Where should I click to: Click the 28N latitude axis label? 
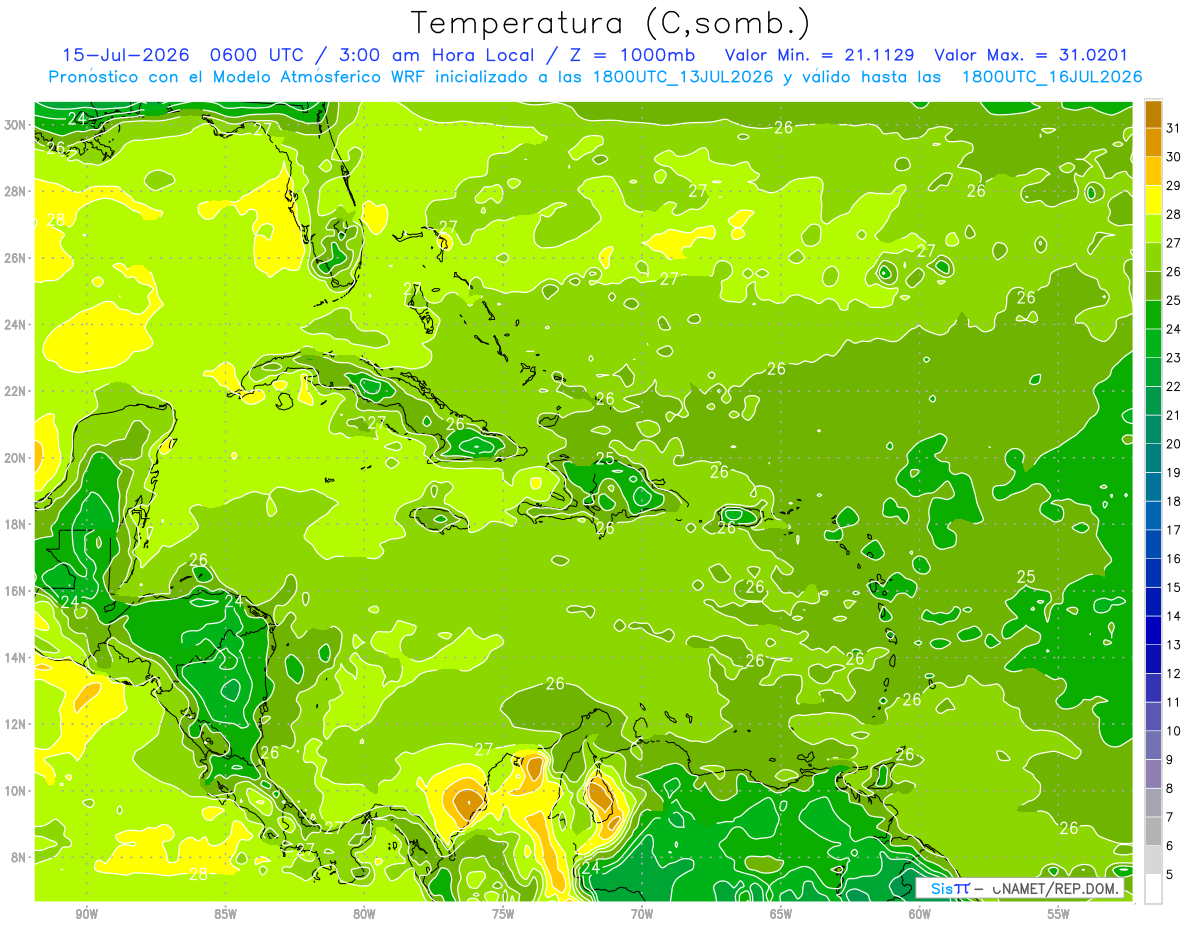pyautogui.click(x=15, y=191)
